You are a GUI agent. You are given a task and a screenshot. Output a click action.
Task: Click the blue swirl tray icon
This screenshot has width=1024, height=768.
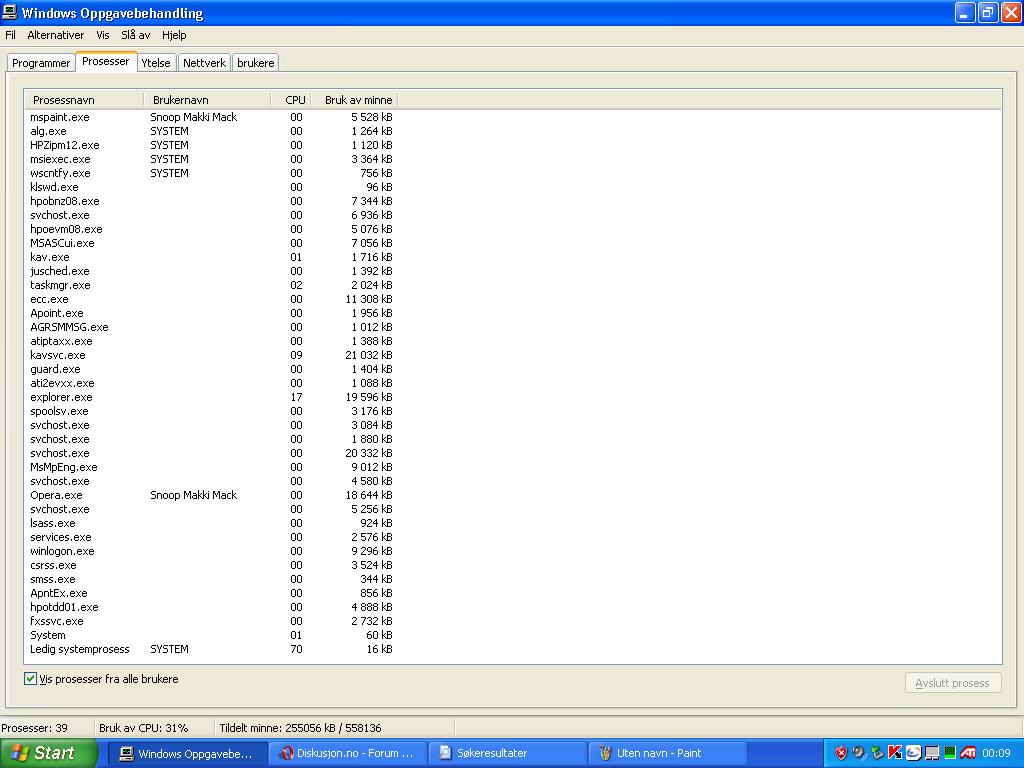coord(914,752)
